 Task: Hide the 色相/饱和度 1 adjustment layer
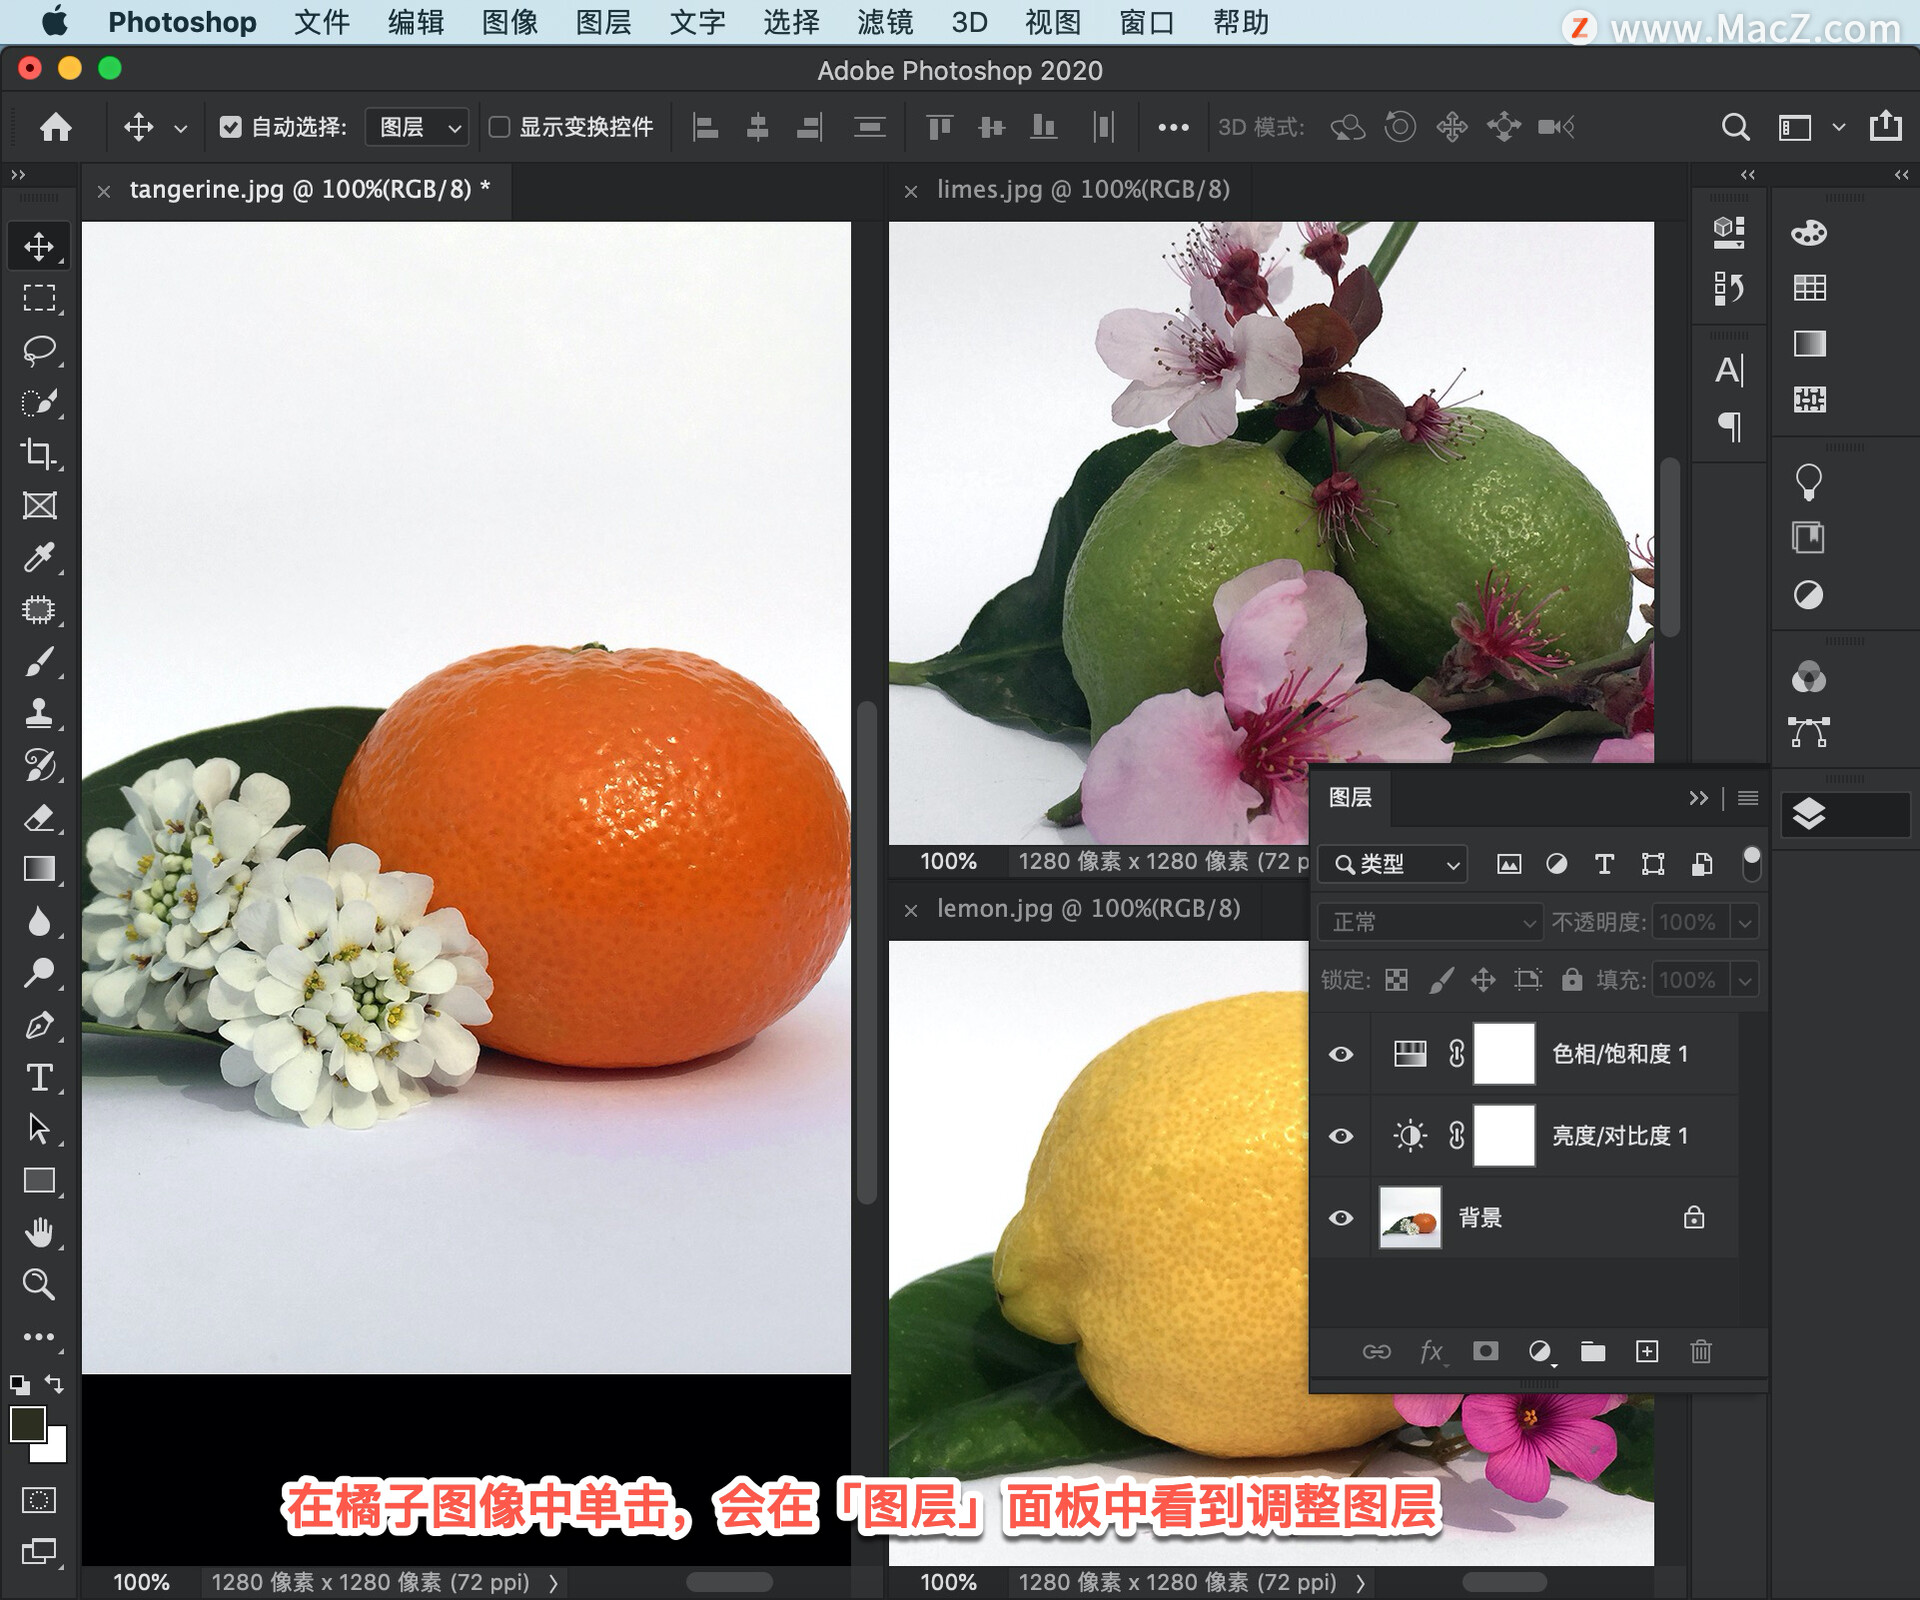point(1341,1054)
